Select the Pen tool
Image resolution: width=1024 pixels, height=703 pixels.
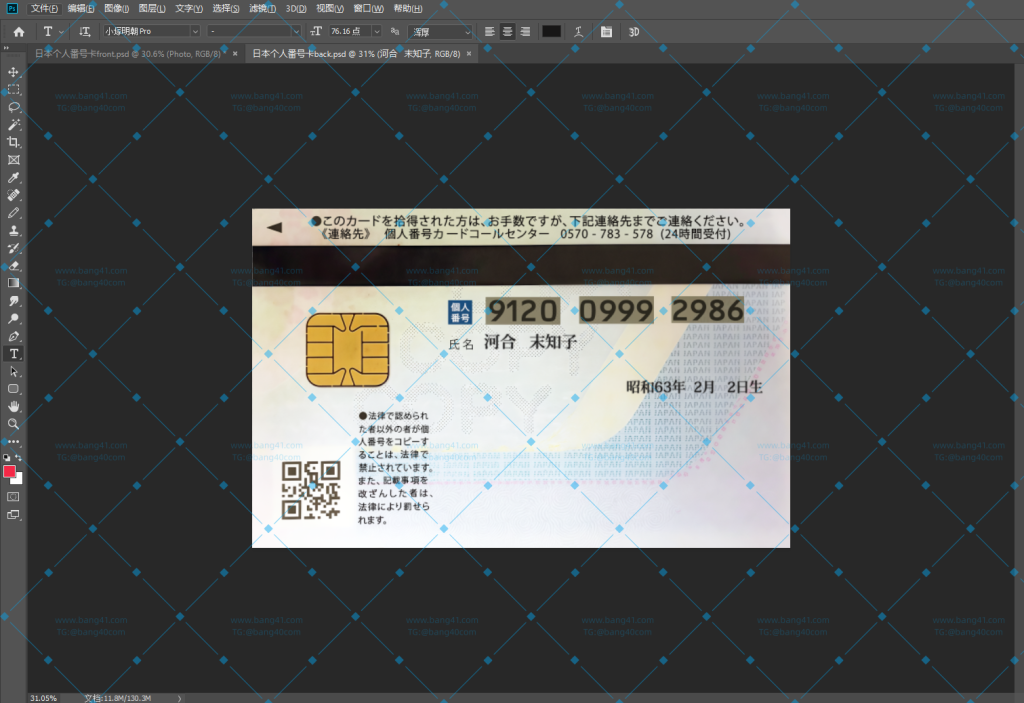tap(14, 335)
